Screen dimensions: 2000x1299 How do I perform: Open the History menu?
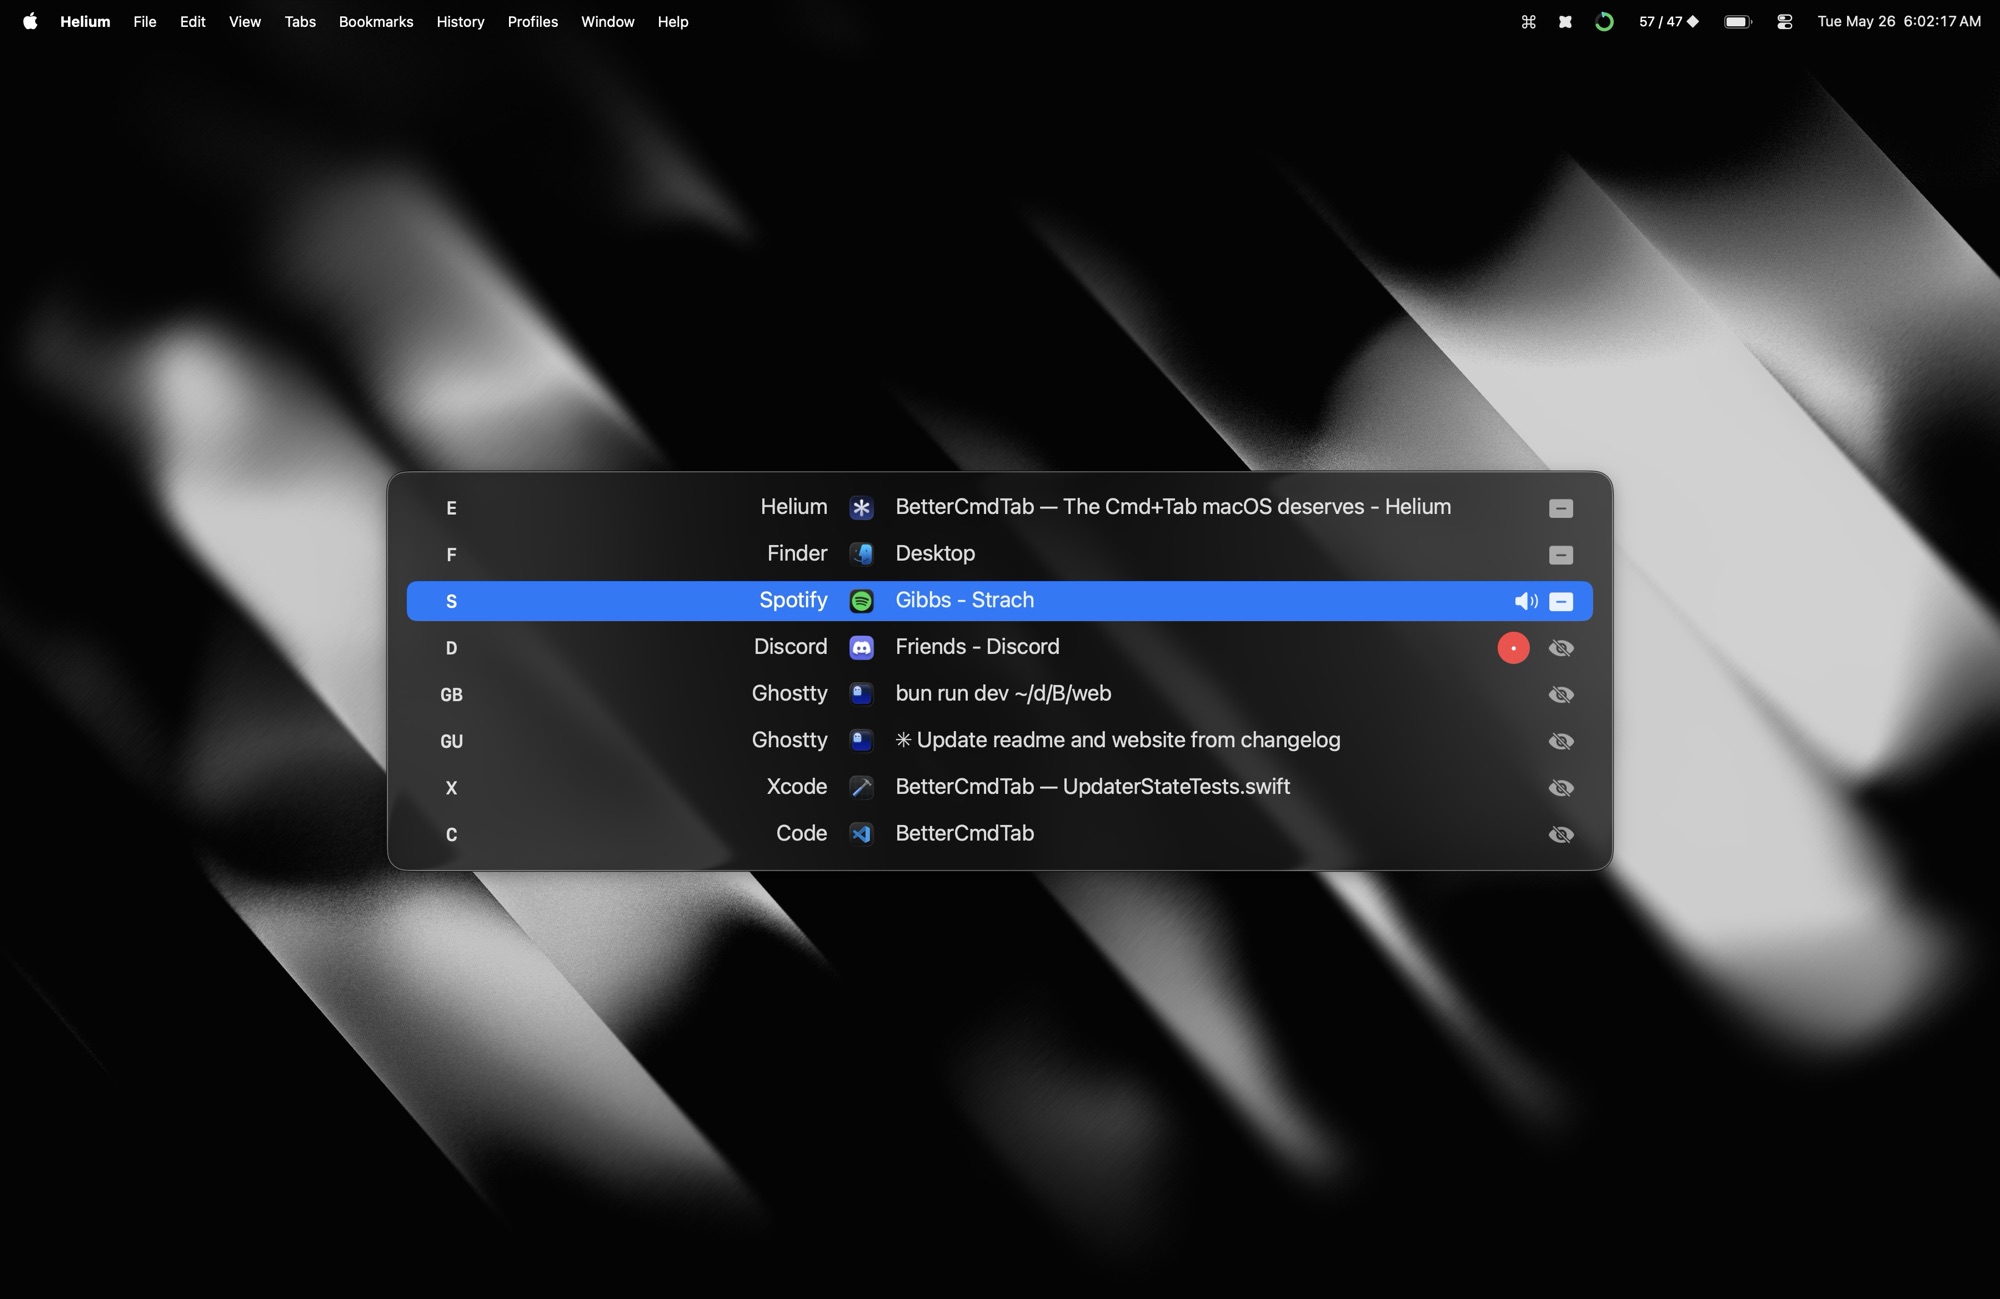[460, 21]
